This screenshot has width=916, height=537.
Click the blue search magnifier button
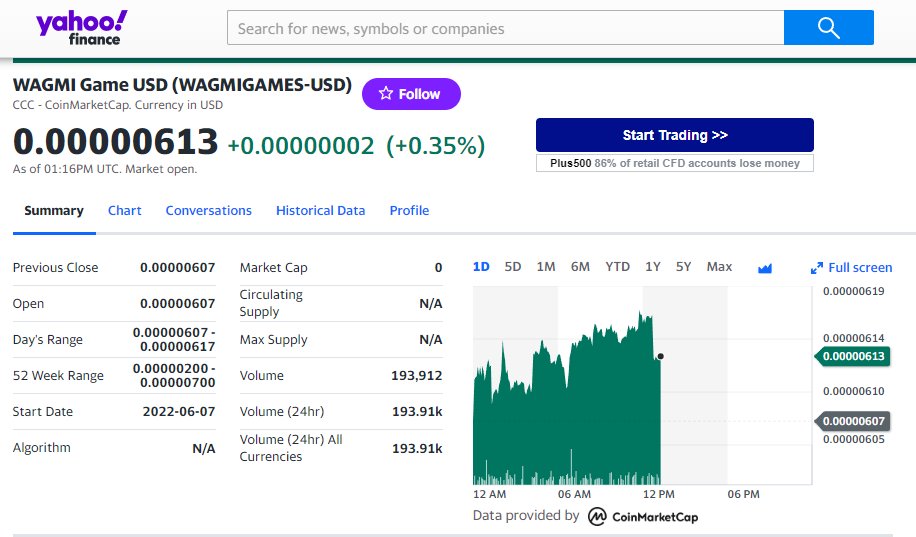click(828, 27)
